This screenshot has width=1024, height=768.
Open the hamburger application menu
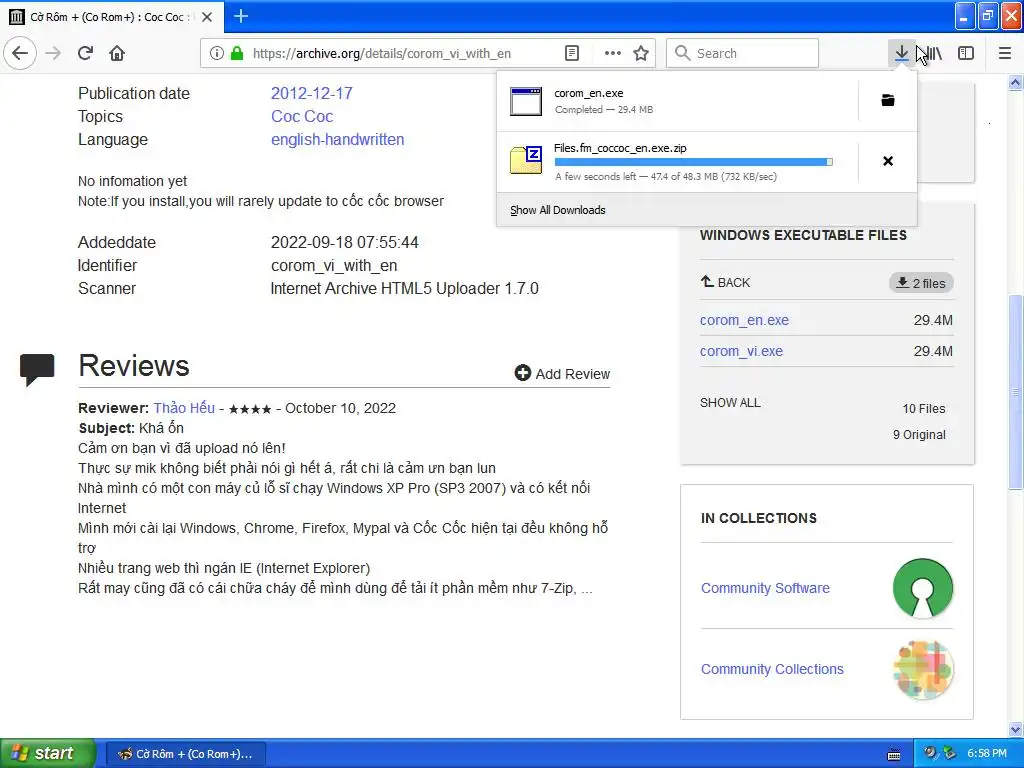tap(1004, 53)
